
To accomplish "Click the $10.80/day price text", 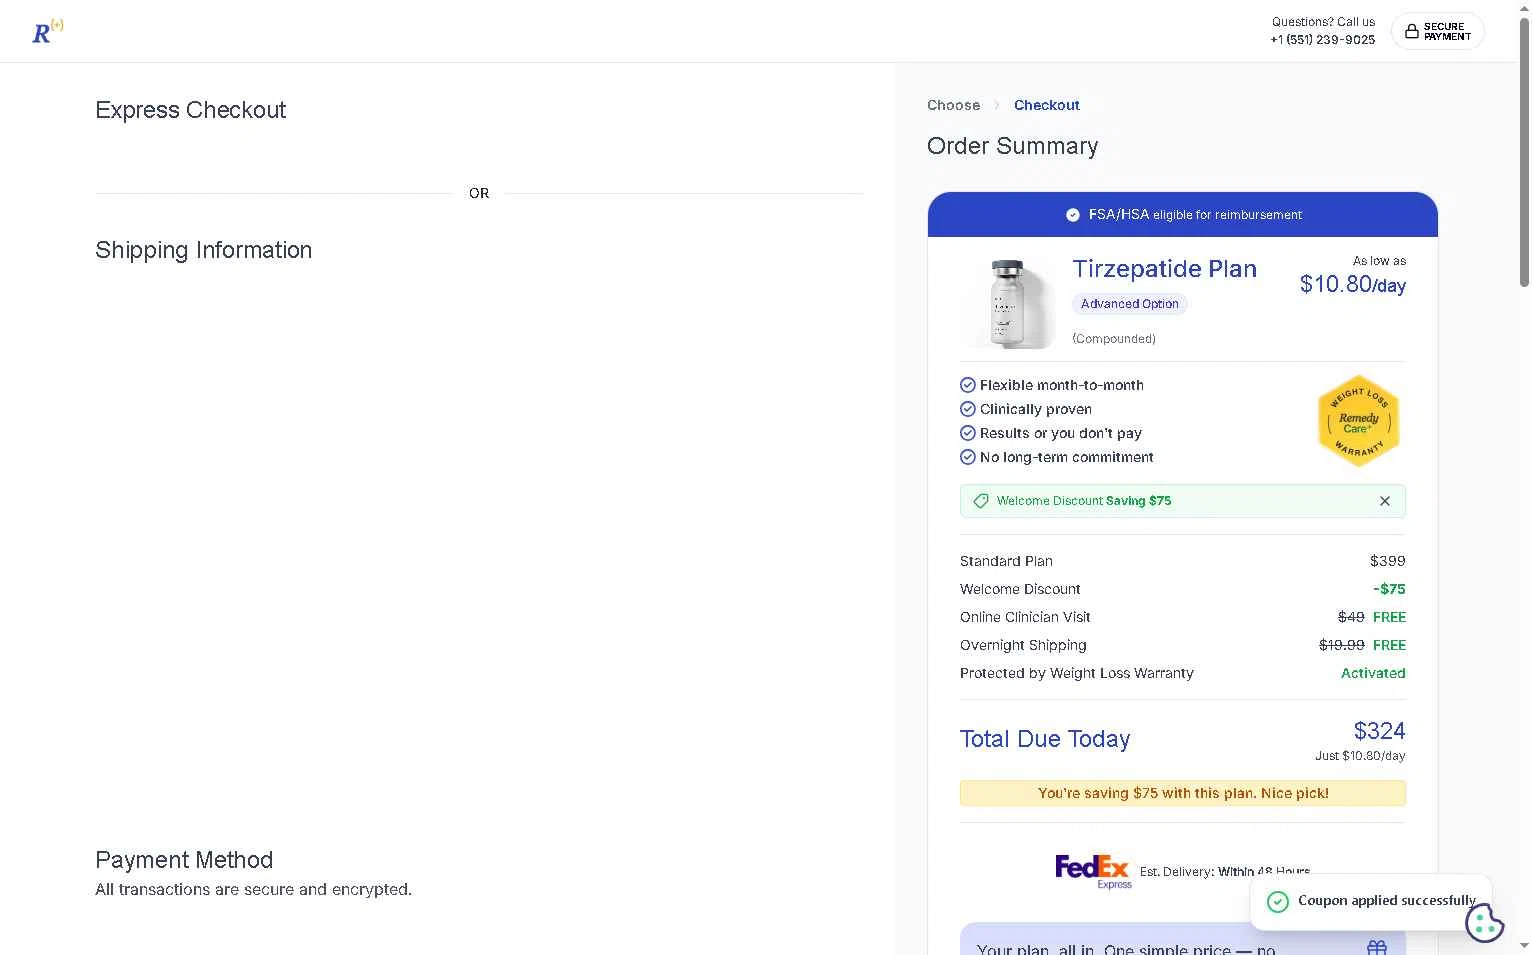I will tap(1352, 285).
